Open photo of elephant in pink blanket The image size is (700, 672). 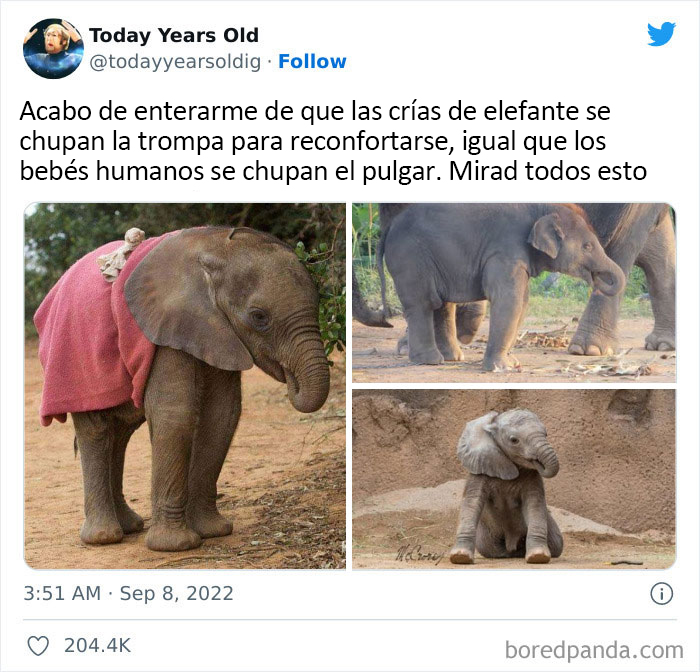[x=184, y=386]
